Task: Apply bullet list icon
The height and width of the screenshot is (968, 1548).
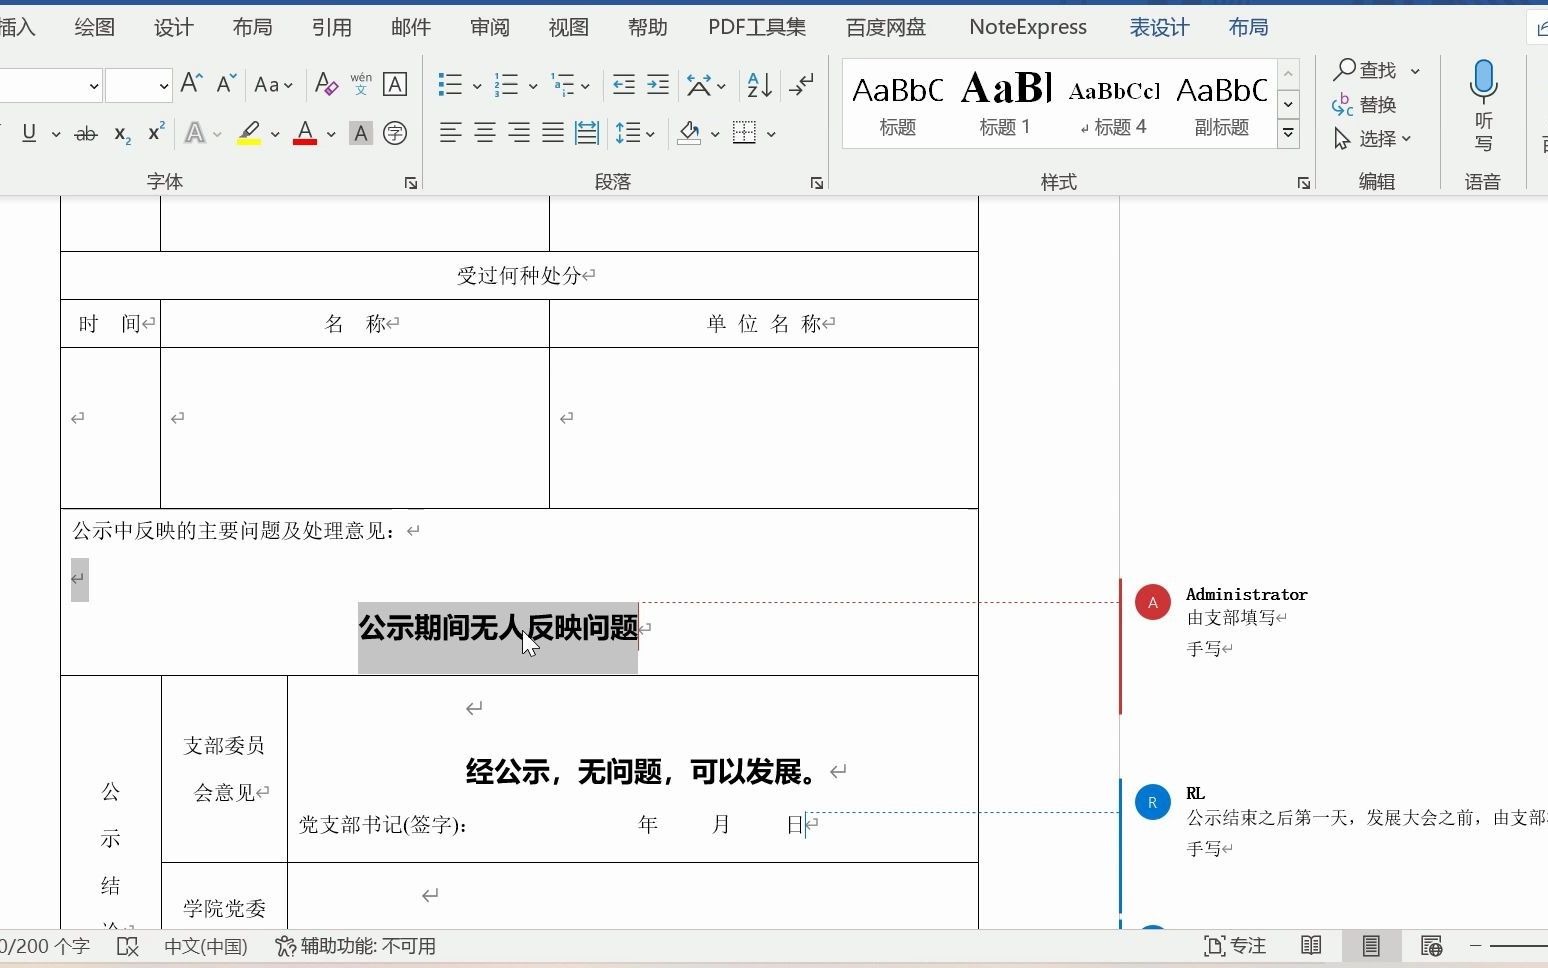Action: [450, 85]
